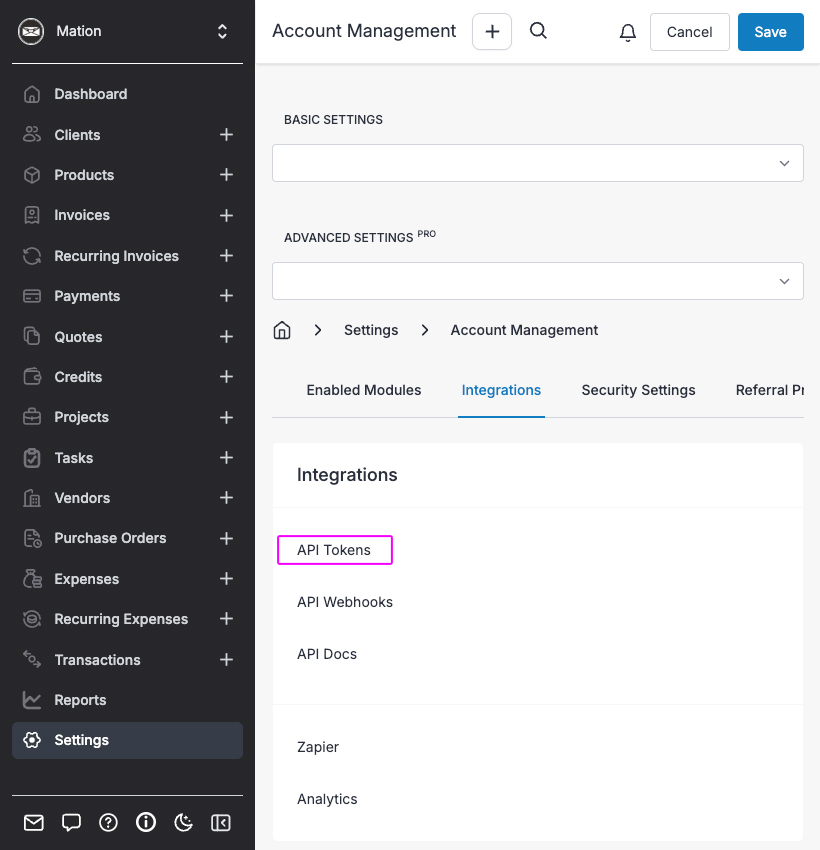This screenshot has width=820, height=850.
Task: Open the API Tokens link
Action: pyautogui.click(x=334, y=550)
